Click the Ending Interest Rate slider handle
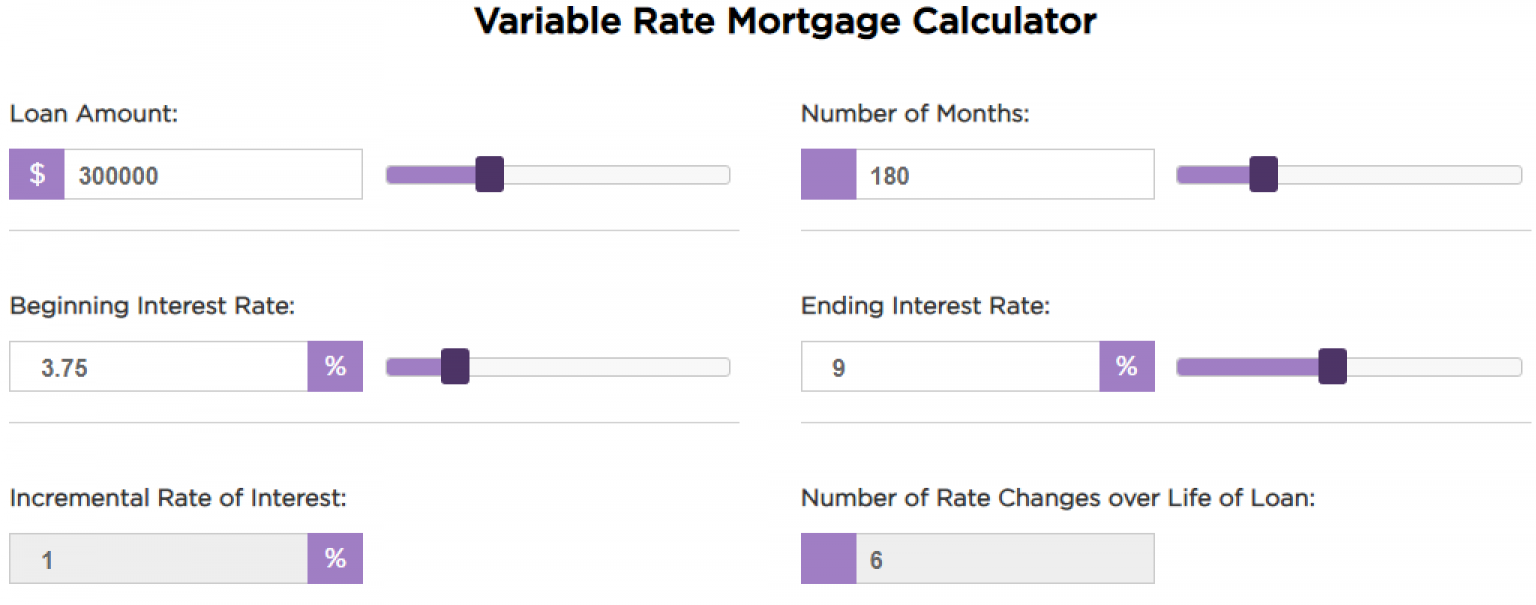Image resolution: width=1536 pixels, height=605 pixels. click(1333, 366)
